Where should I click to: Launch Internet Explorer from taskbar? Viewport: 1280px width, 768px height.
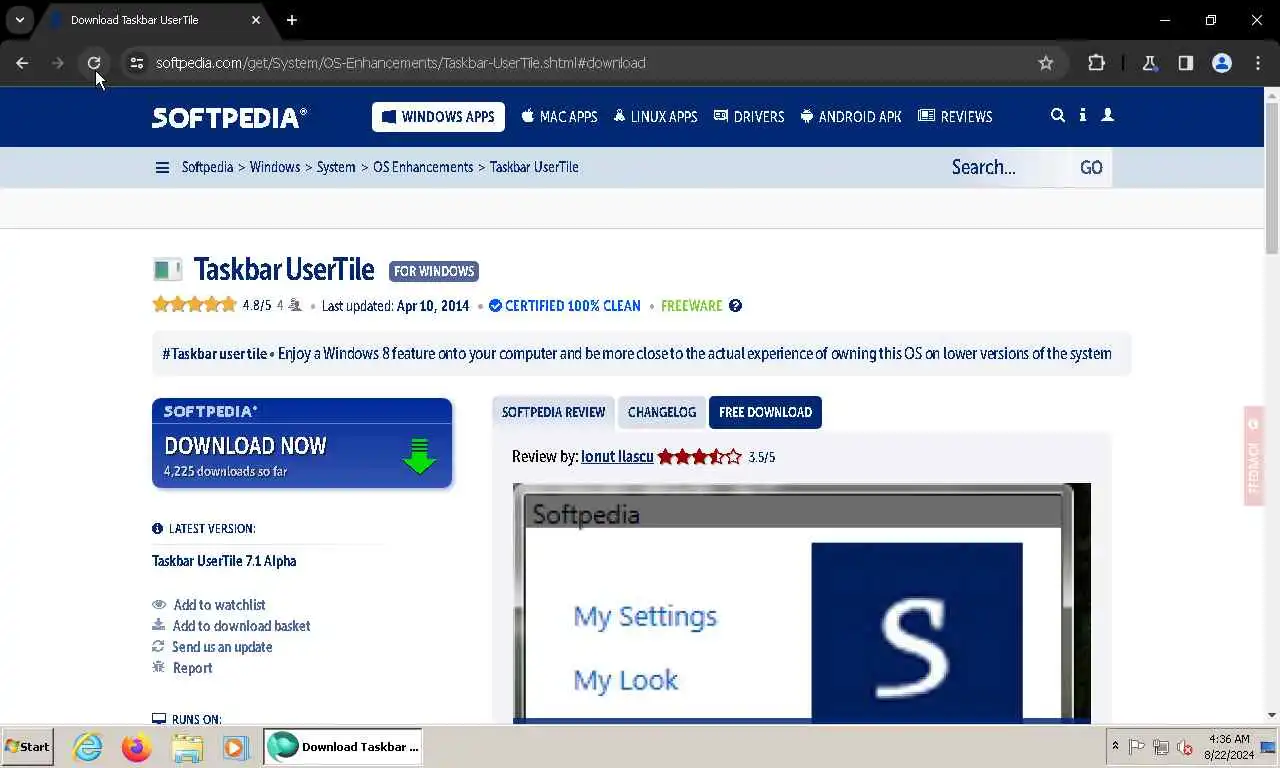tap(88, 747)
